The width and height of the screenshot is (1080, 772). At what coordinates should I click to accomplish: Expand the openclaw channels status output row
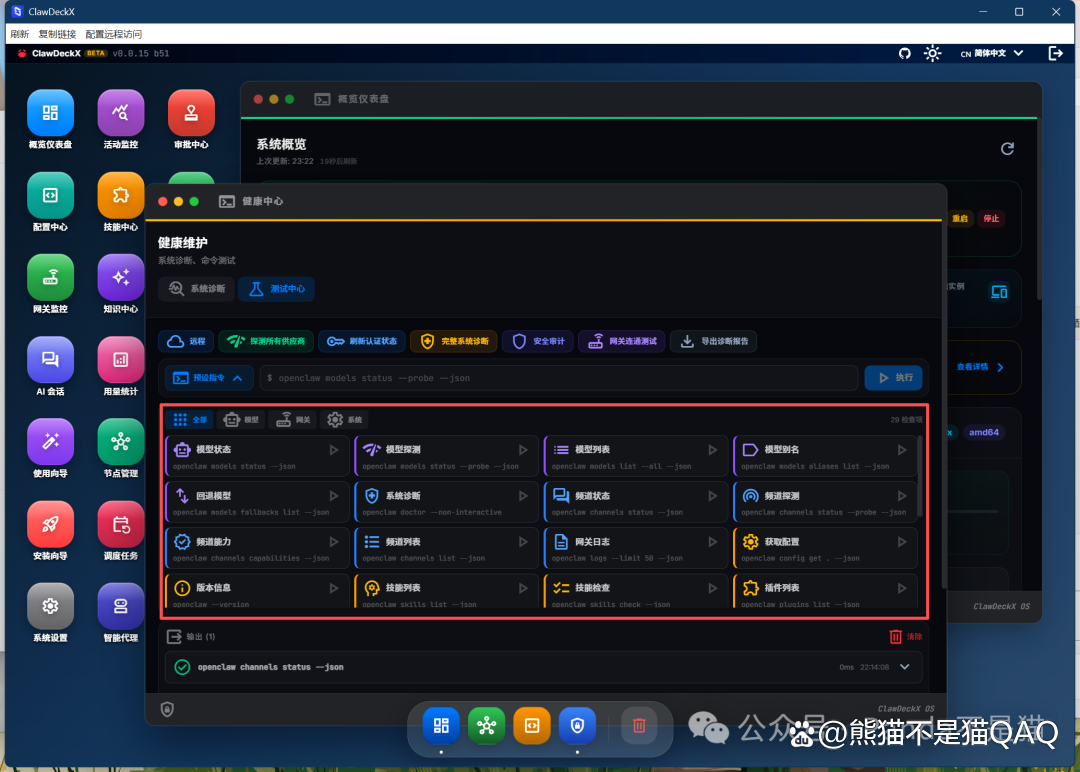[x=905, y=667]
